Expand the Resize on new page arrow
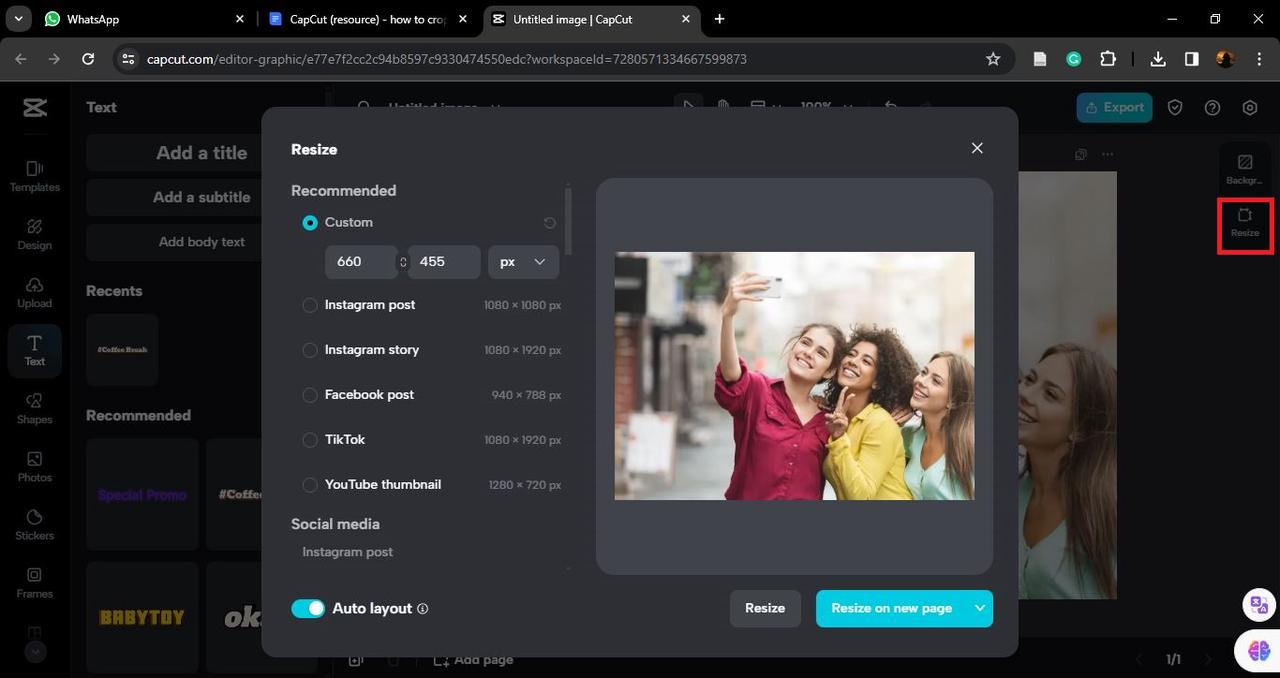1280x678 pixels. (980, 608)
